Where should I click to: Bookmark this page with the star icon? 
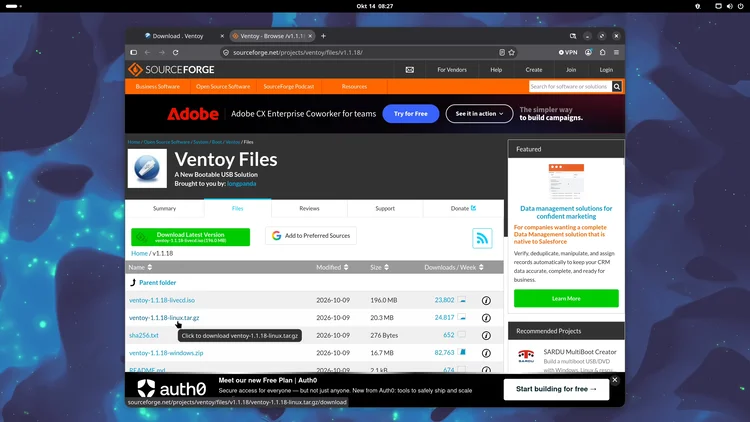tap(511, 53)
